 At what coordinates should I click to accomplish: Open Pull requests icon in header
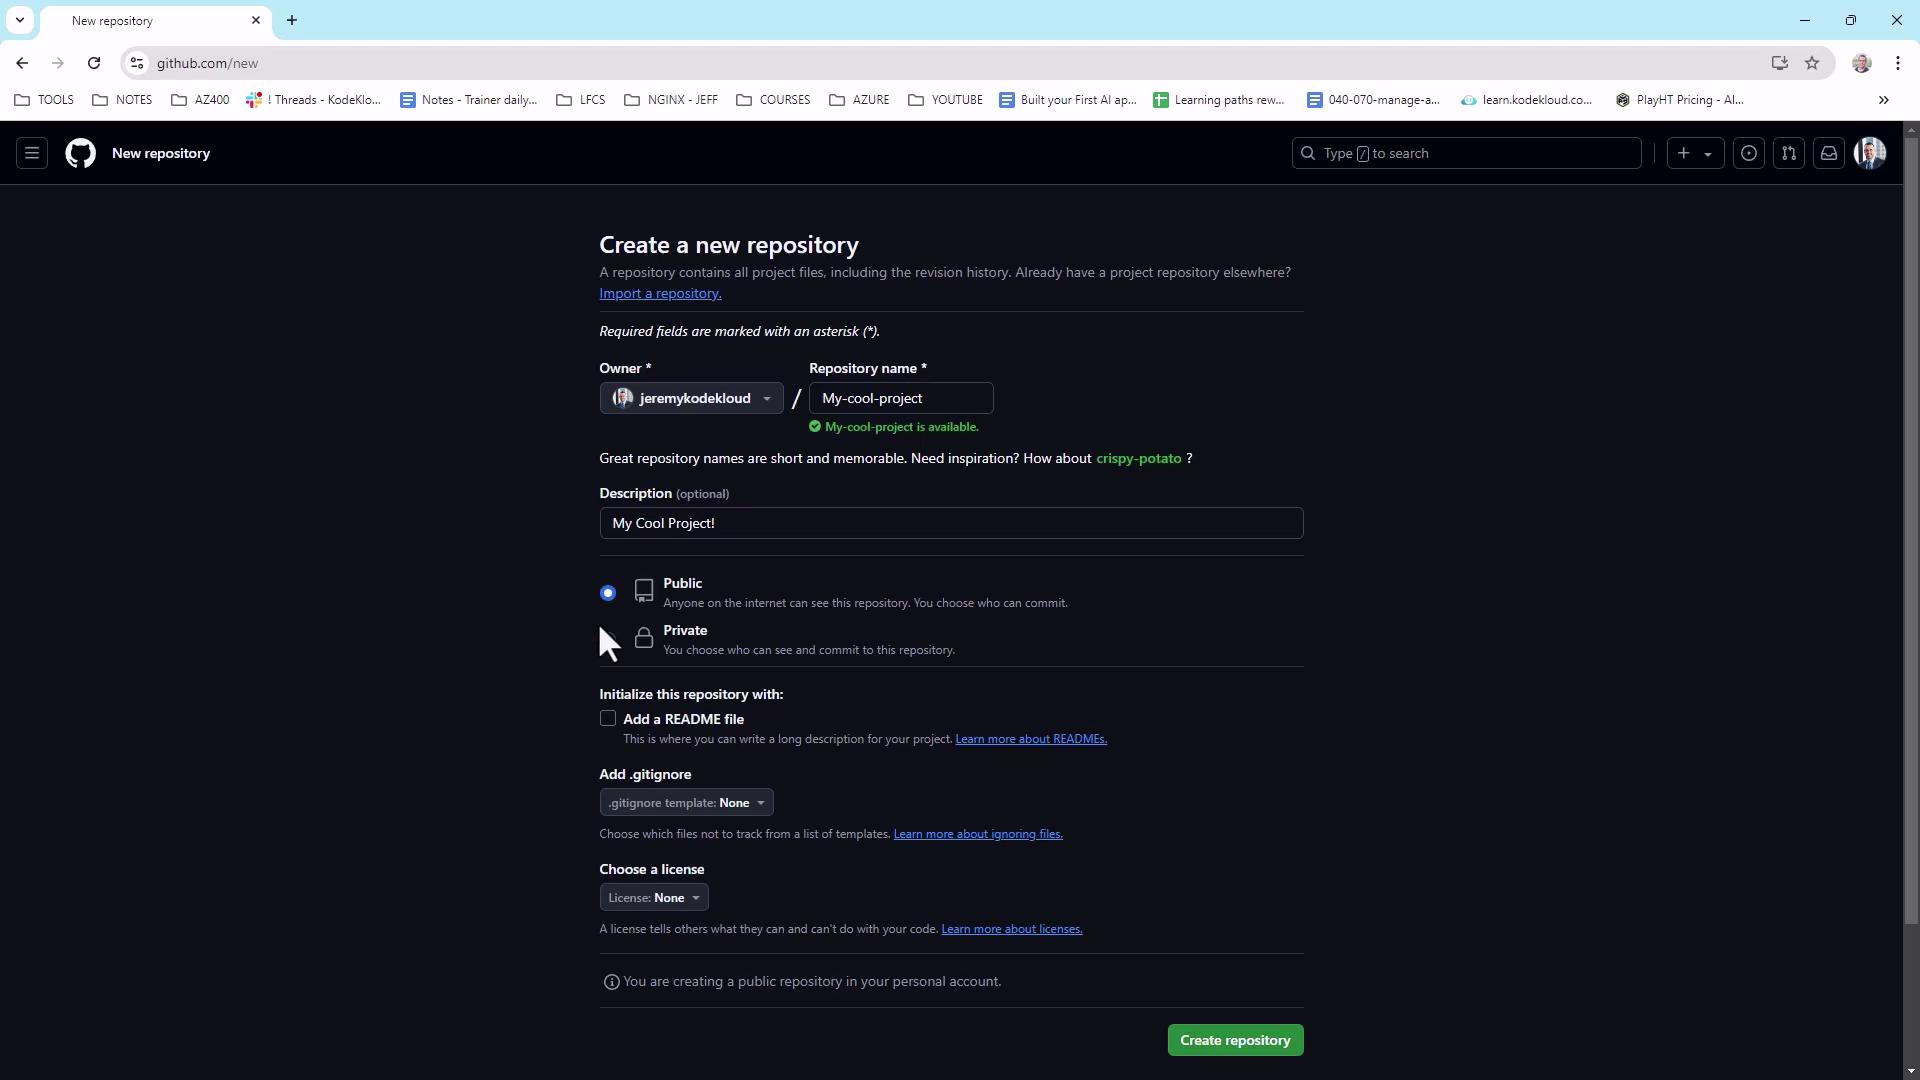[x=1788, y=153]
